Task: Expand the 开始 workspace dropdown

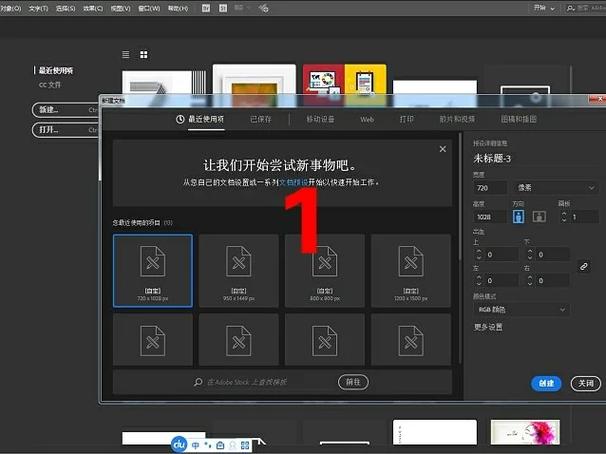Action: [x=545, y=8]
